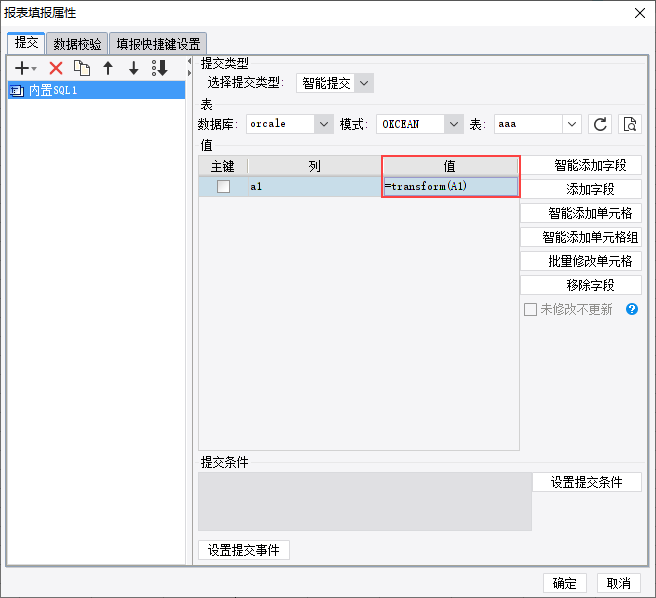The image size is (656, 598).
Task: Click the add (plus) submit item icon
Action: 22,68
